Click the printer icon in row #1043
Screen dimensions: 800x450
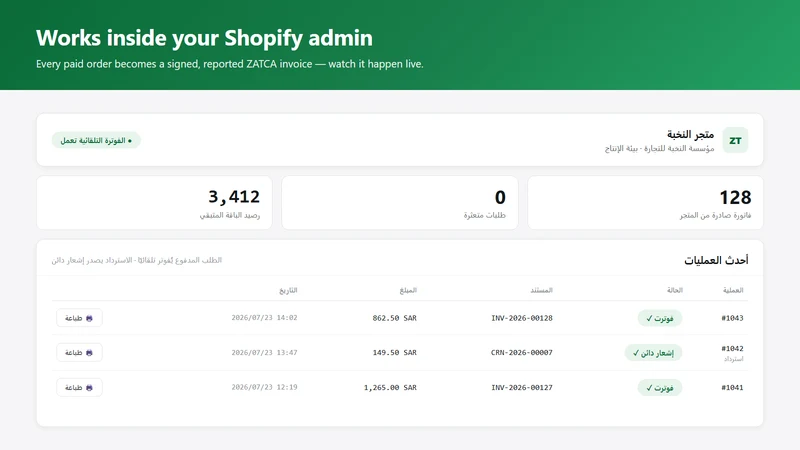[89, 318]
